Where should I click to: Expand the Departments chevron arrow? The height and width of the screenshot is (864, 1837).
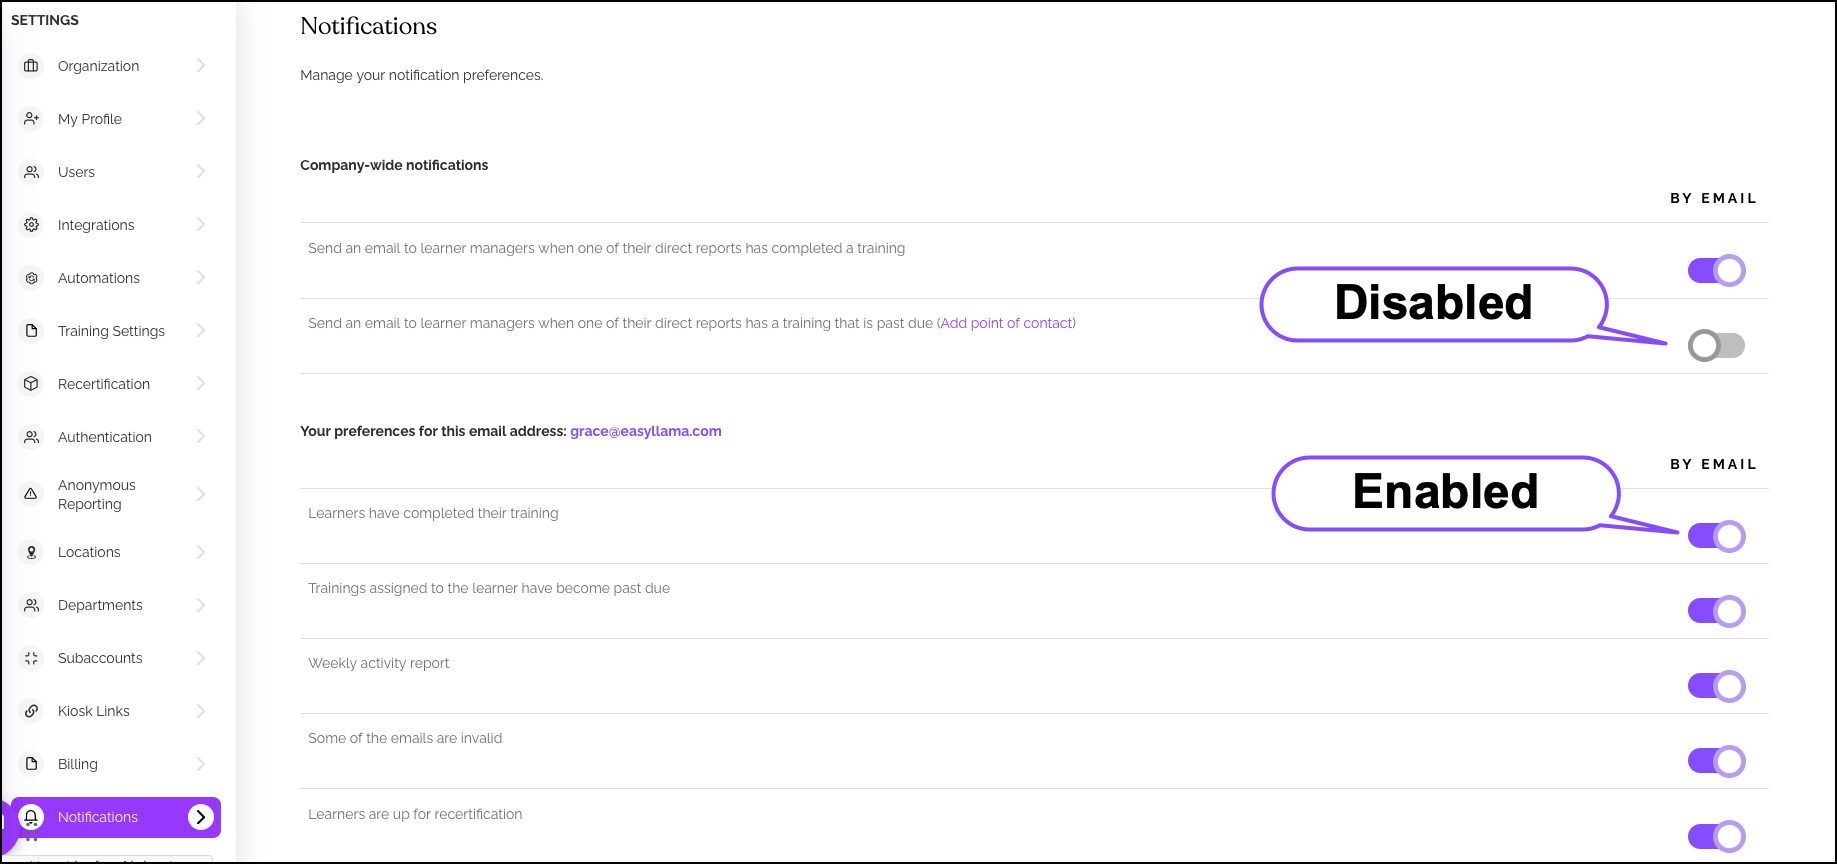click(x=201, y=605)
